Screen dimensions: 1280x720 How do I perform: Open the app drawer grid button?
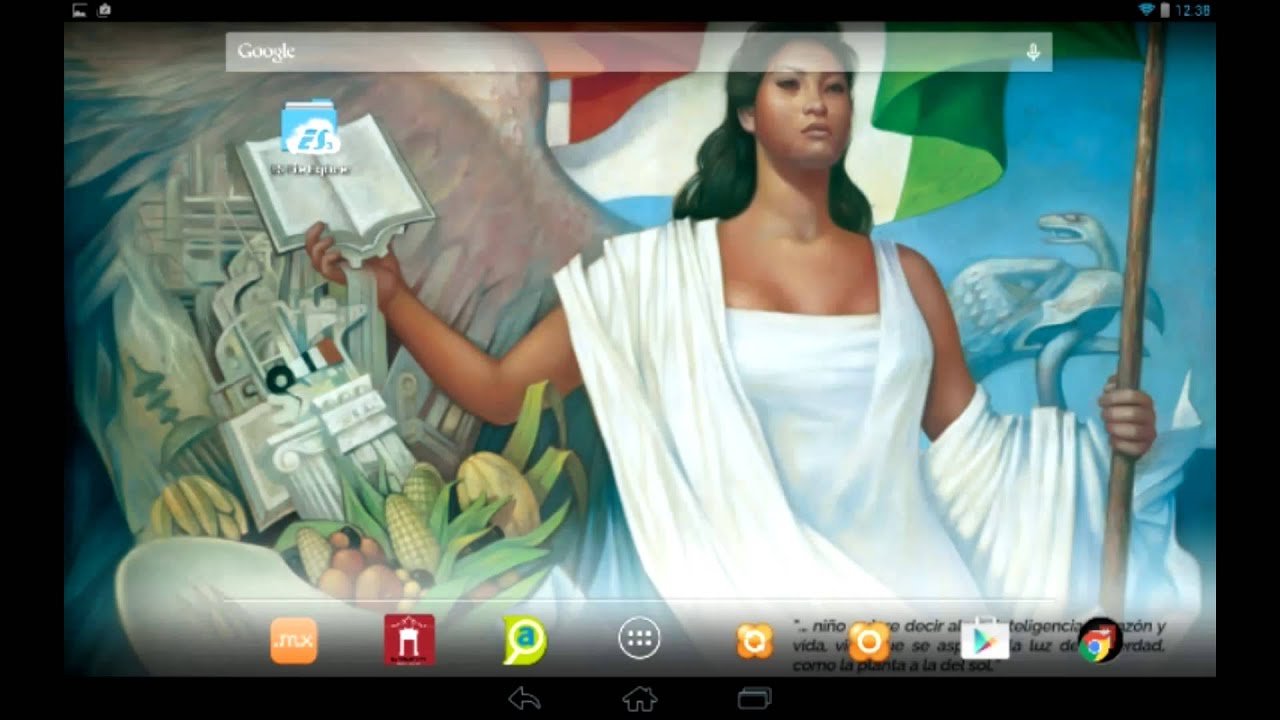(x=639, y=640)
